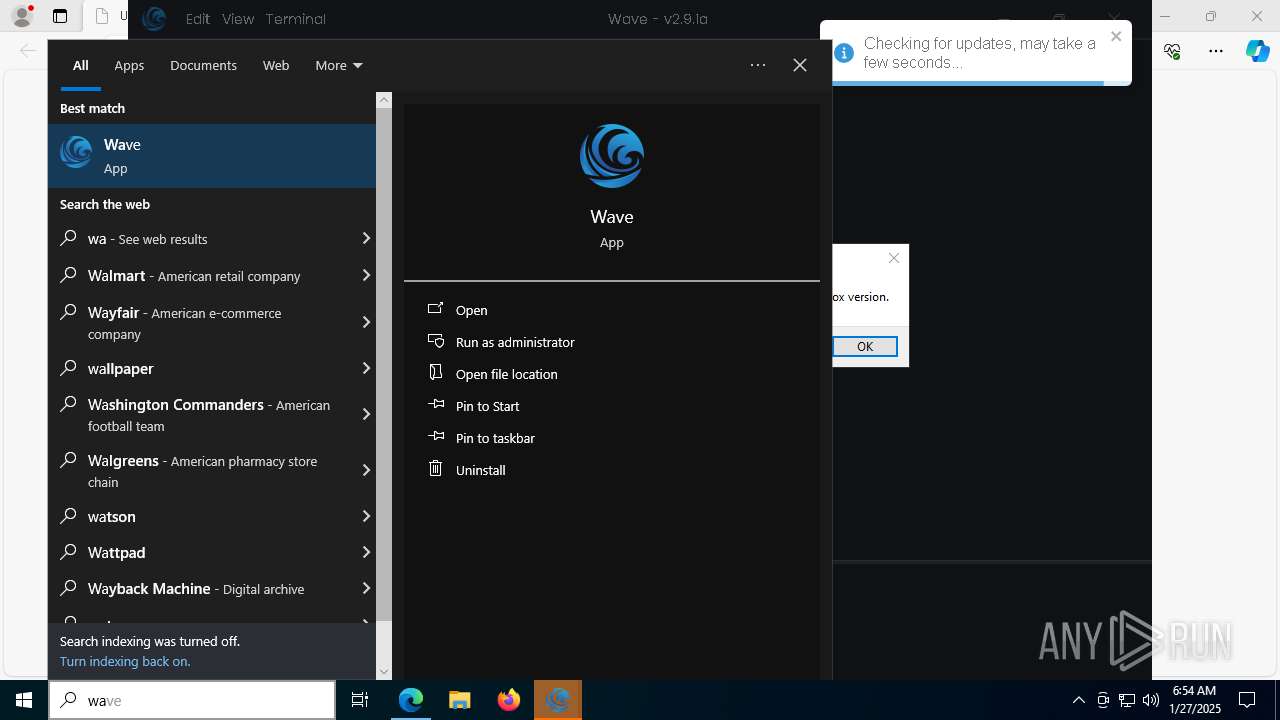Select the Wayfair web suggestion
Screen dimensions: 1280x720
point(212,322)
